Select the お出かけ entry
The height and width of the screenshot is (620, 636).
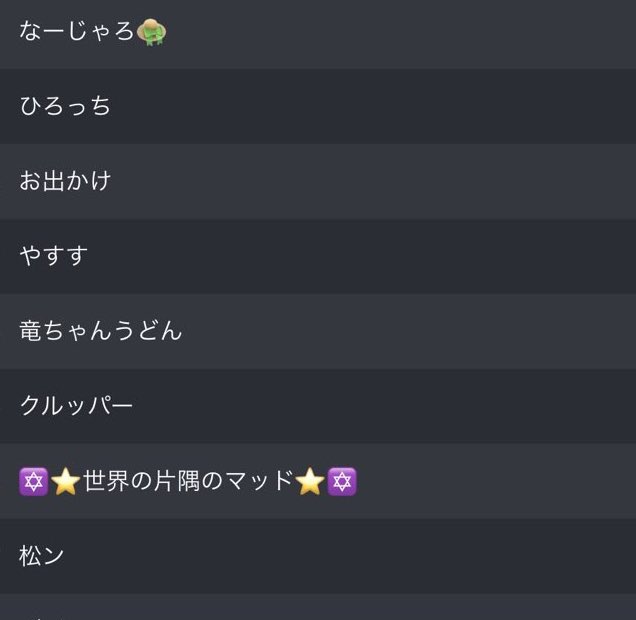tap(65, 181)
